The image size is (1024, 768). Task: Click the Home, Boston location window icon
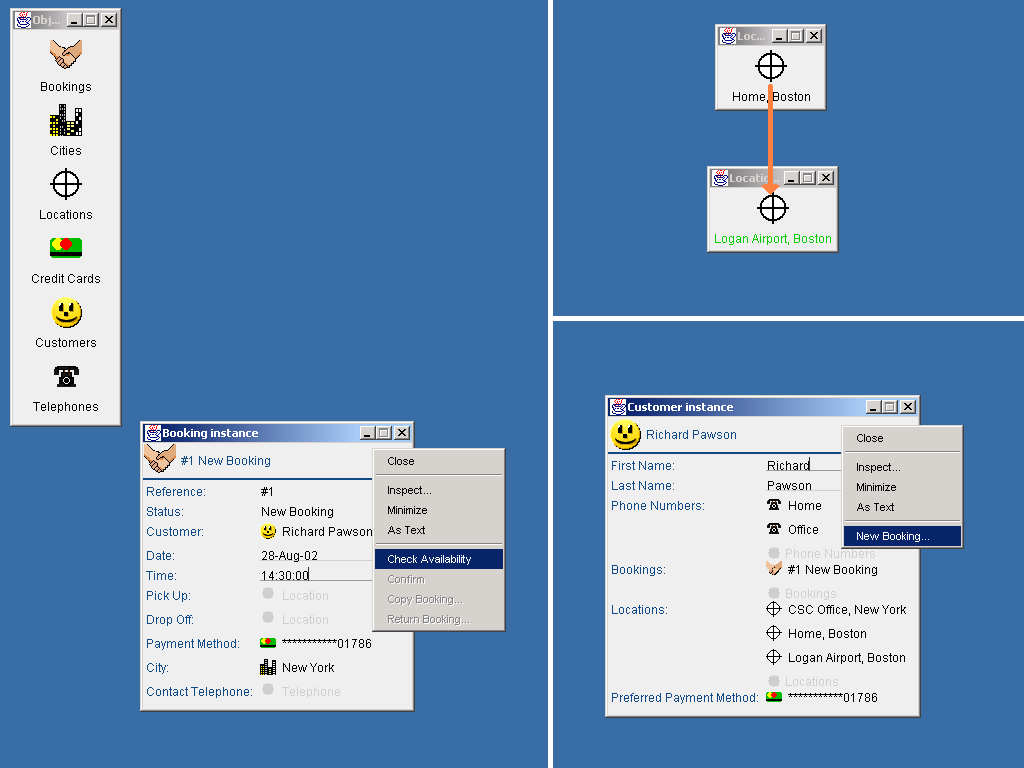(770, 66)
